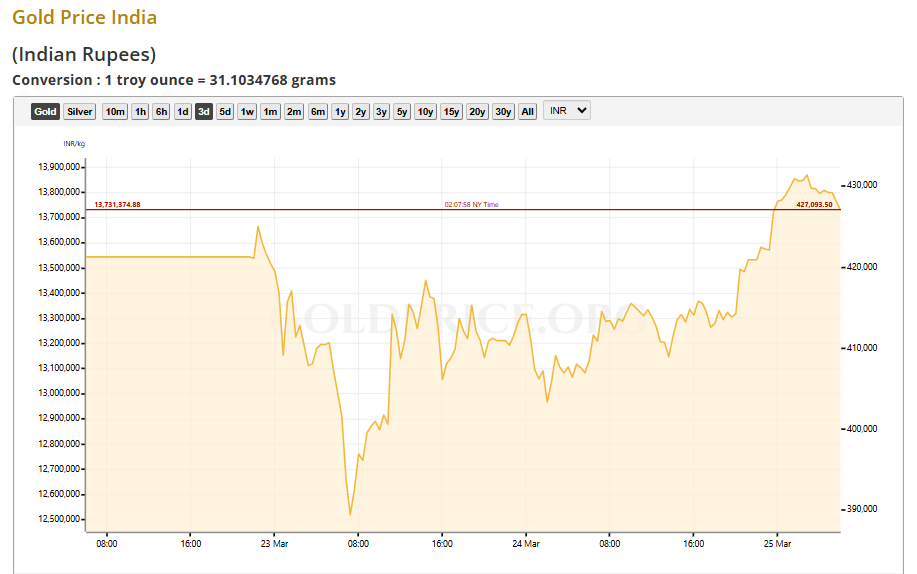
Task: Show the 5y price history
Action: (x=402, y=111)
